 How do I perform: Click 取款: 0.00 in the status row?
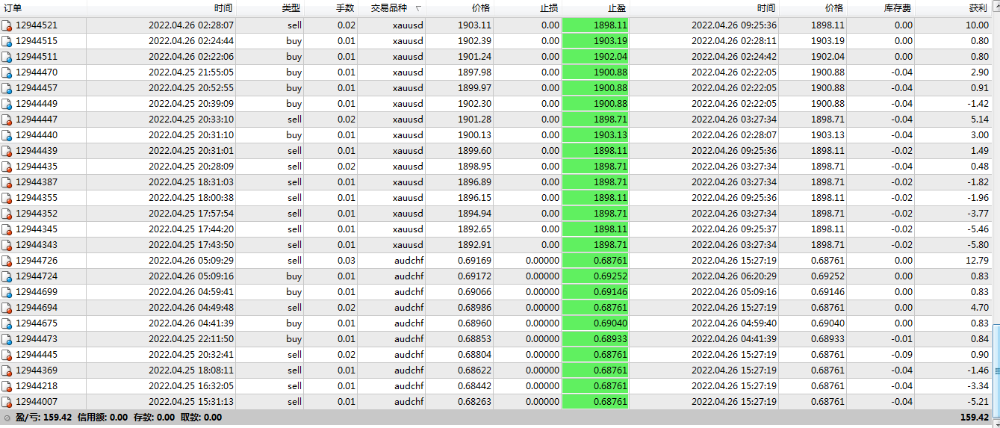coord(200,418)
